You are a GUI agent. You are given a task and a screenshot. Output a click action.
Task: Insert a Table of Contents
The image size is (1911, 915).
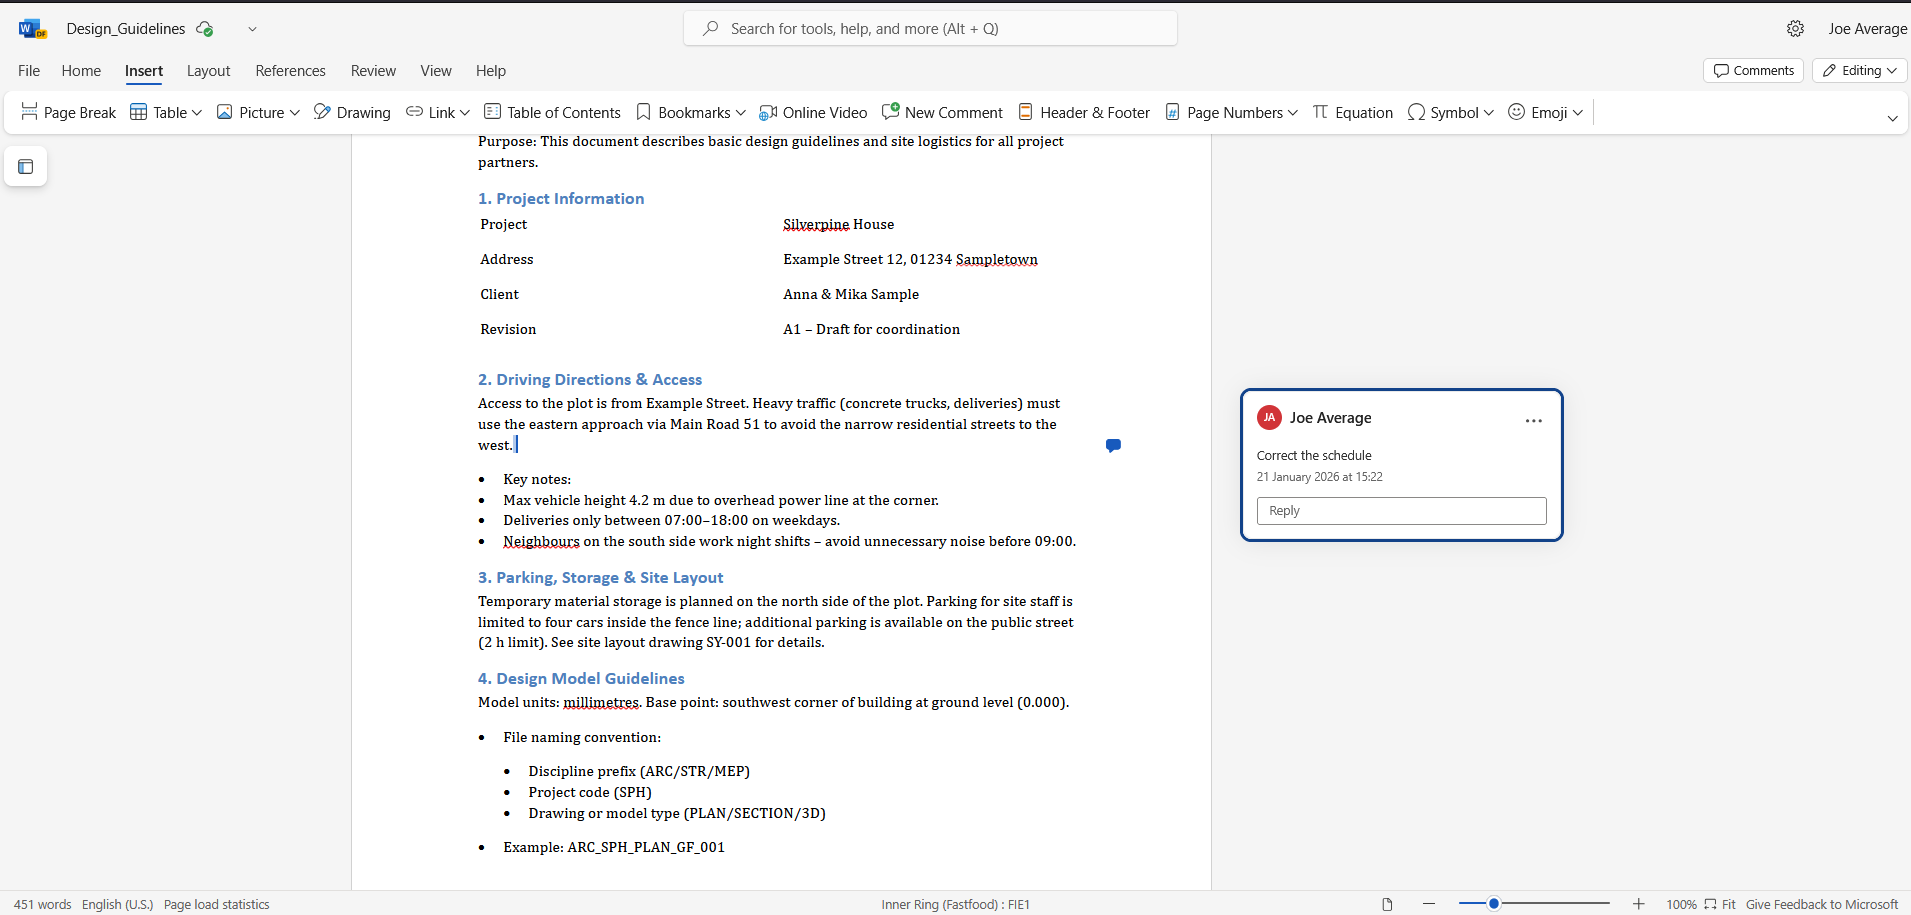[x=552, y=113]
